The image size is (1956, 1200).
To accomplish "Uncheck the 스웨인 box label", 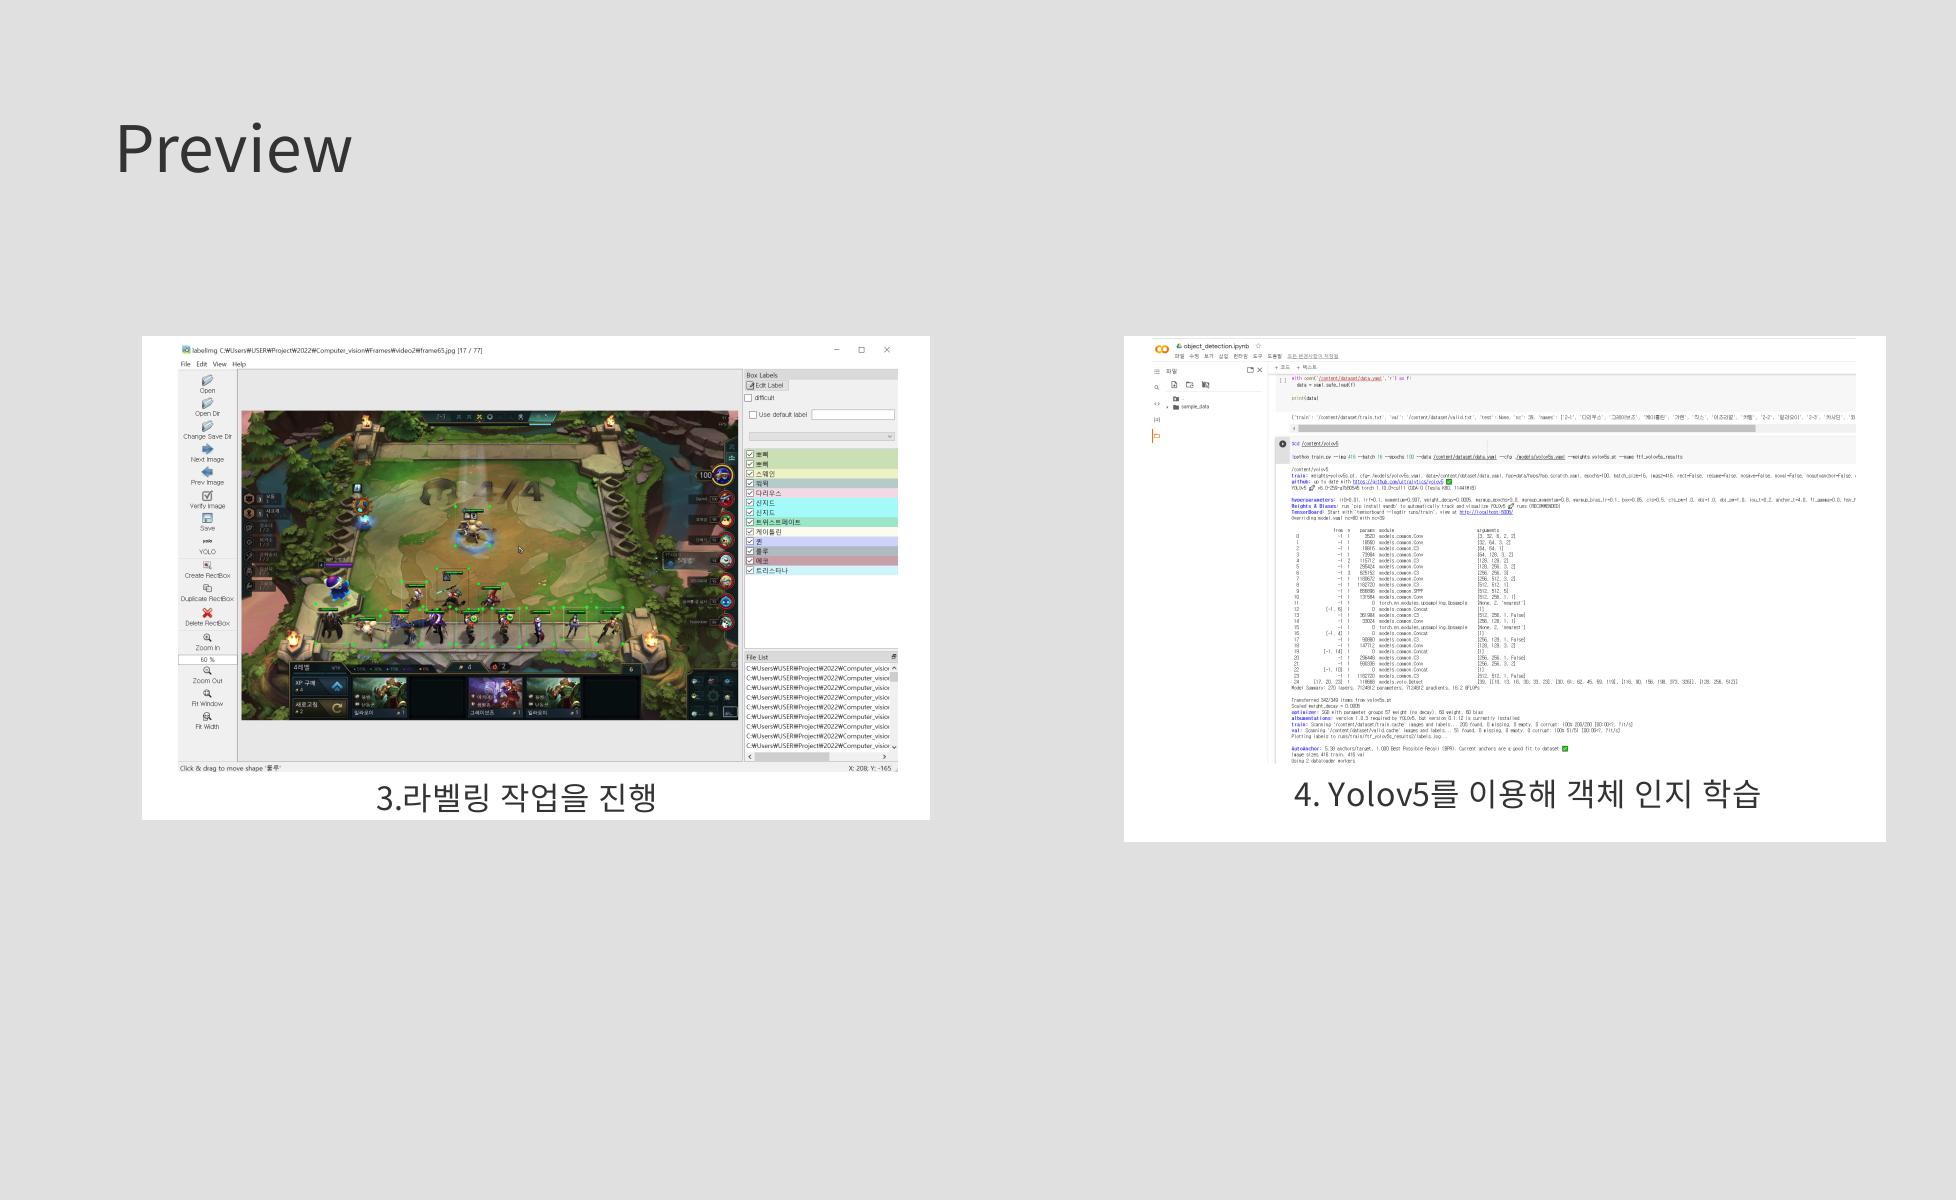I will (750, 474).
